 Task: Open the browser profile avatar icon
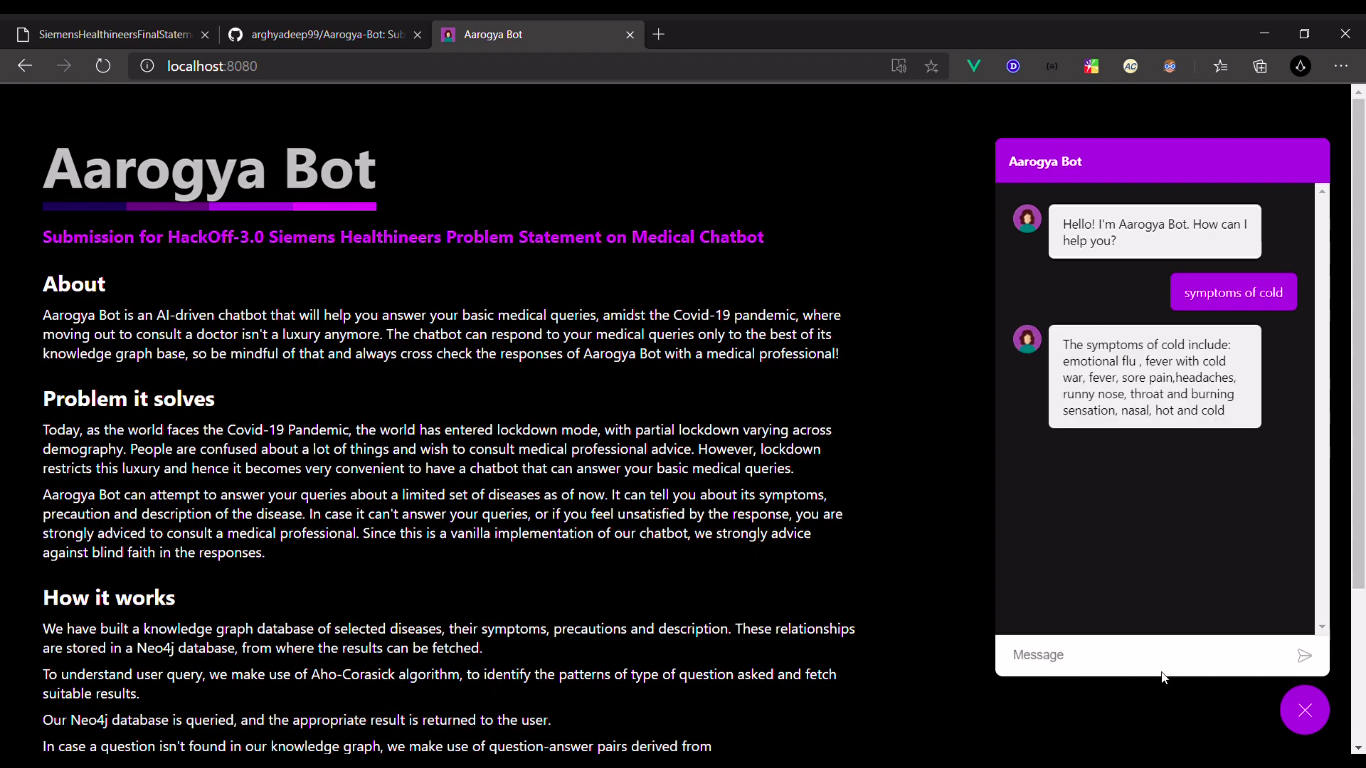(x=1300, y=66)
